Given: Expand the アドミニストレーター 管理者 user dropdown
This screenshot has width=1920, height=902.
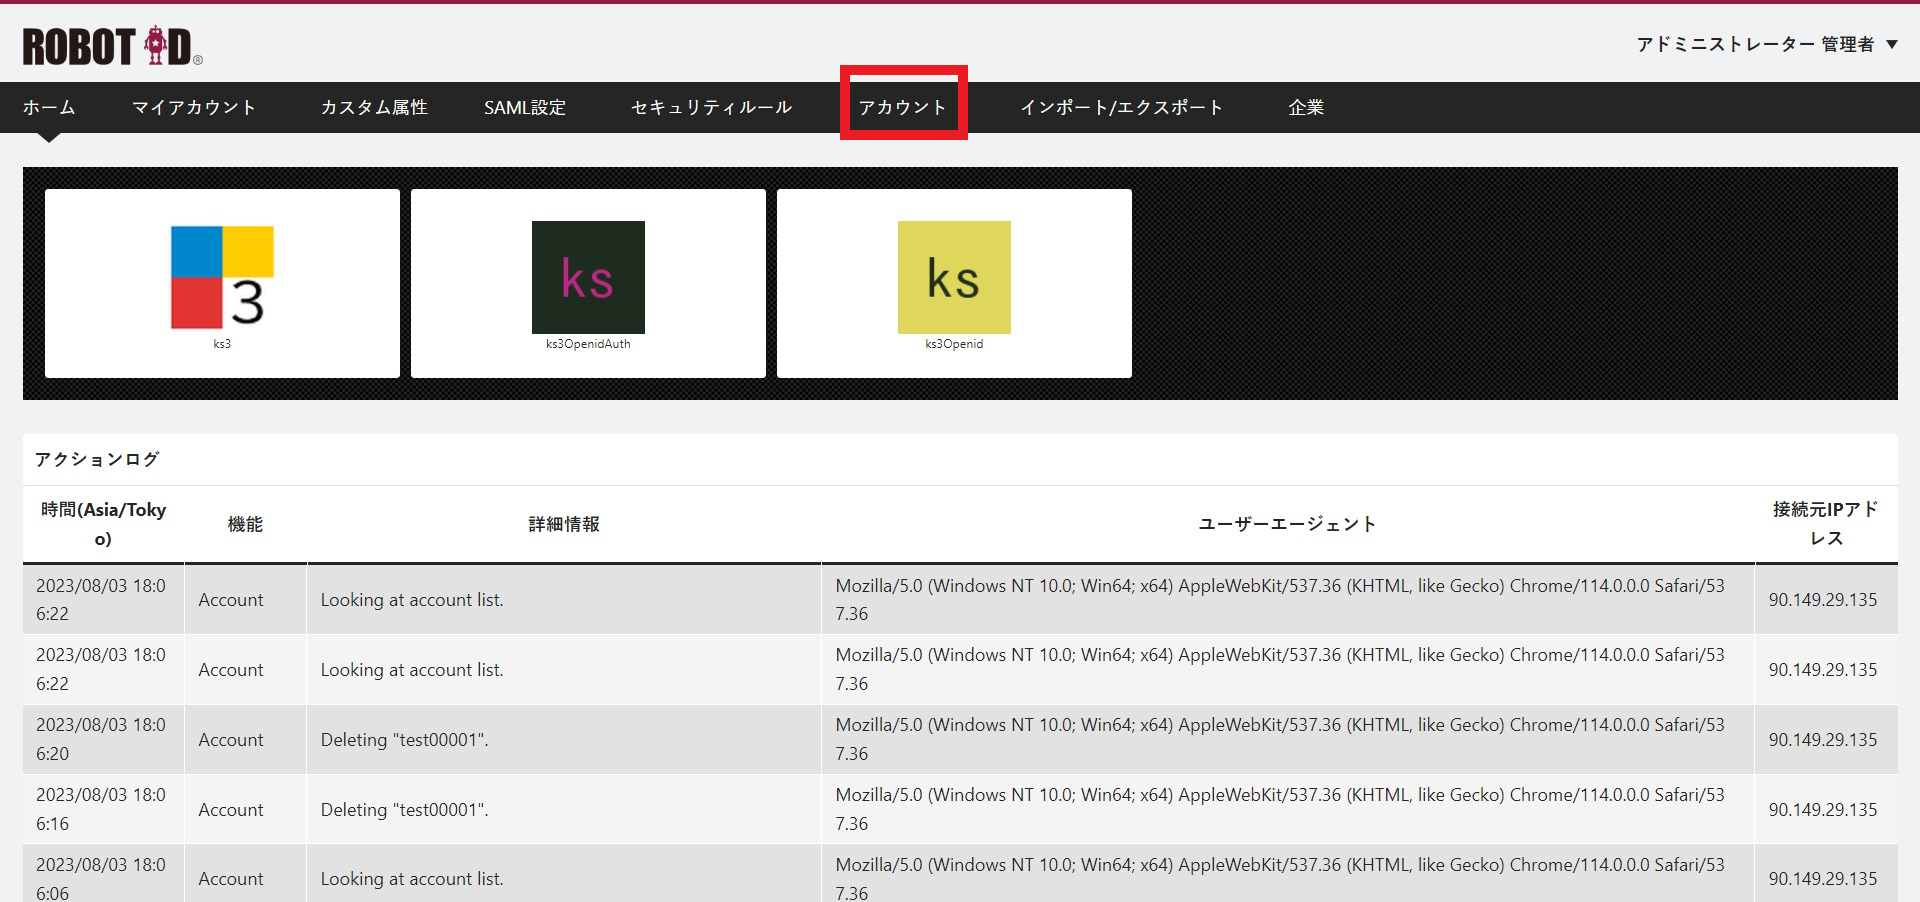Looking at the screenshot, I should pos(1766,44).
